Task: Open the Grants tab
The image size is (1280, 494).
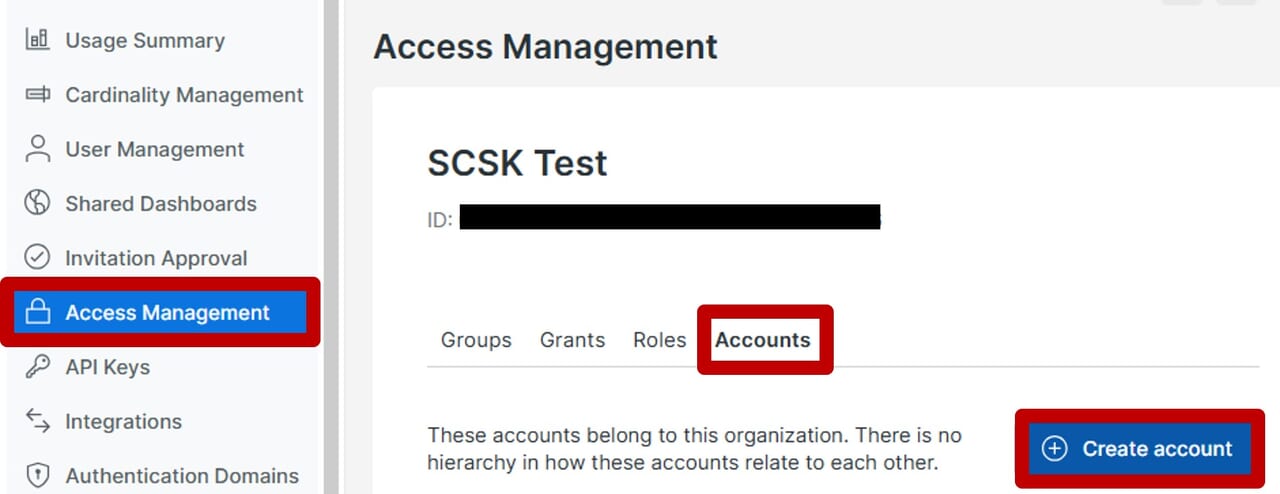Action: coord(572,340)
